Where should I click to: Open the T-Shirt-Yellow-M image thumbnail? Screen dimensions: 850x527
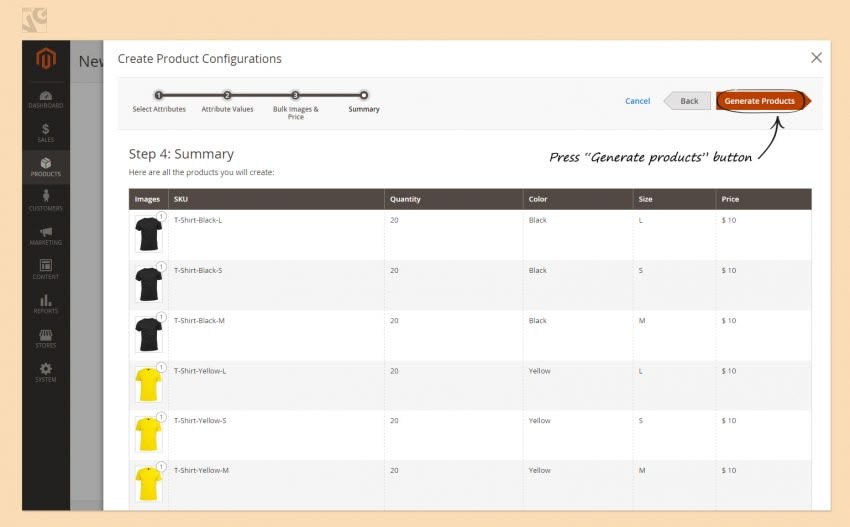coord(149,484)
